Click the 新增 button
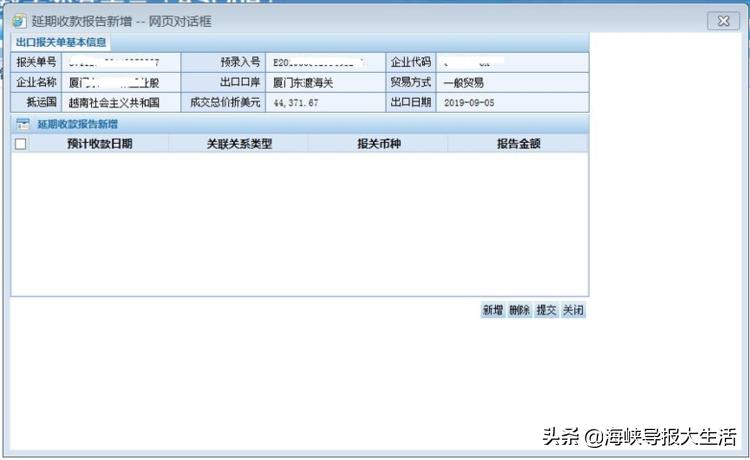The height and width of the screenshot is (460, 750). pyautogui.click(x=493, y=310)
